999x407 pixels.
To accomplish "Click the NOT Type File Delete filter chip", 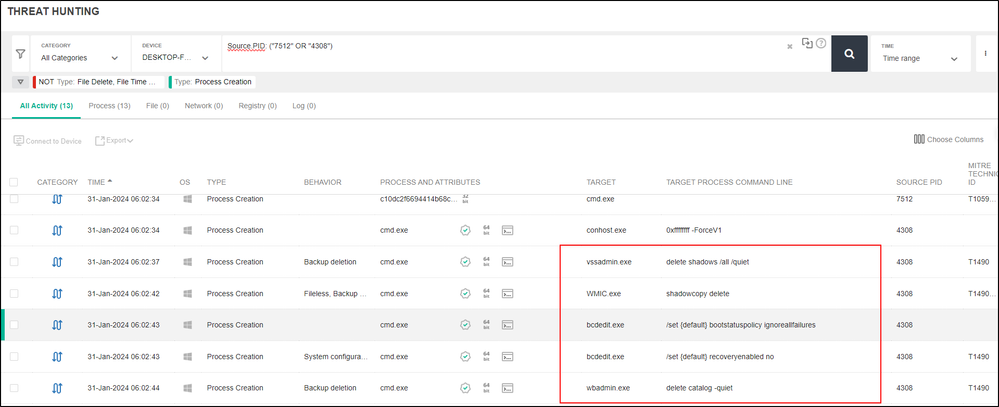I will tap(99, 82).
